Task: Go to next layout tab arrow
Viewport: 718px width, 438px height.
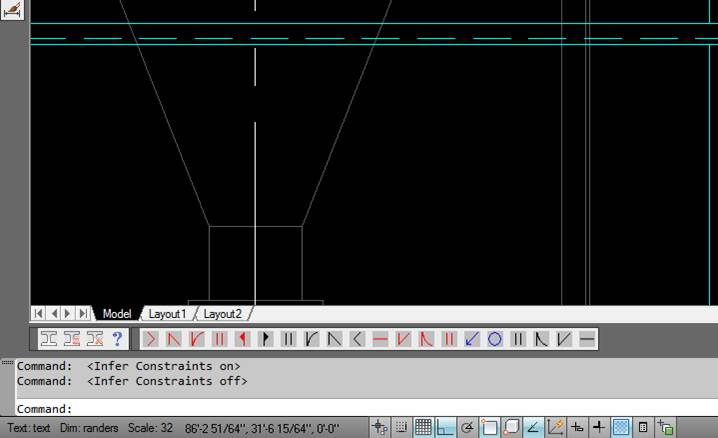Action: point(68,314)
